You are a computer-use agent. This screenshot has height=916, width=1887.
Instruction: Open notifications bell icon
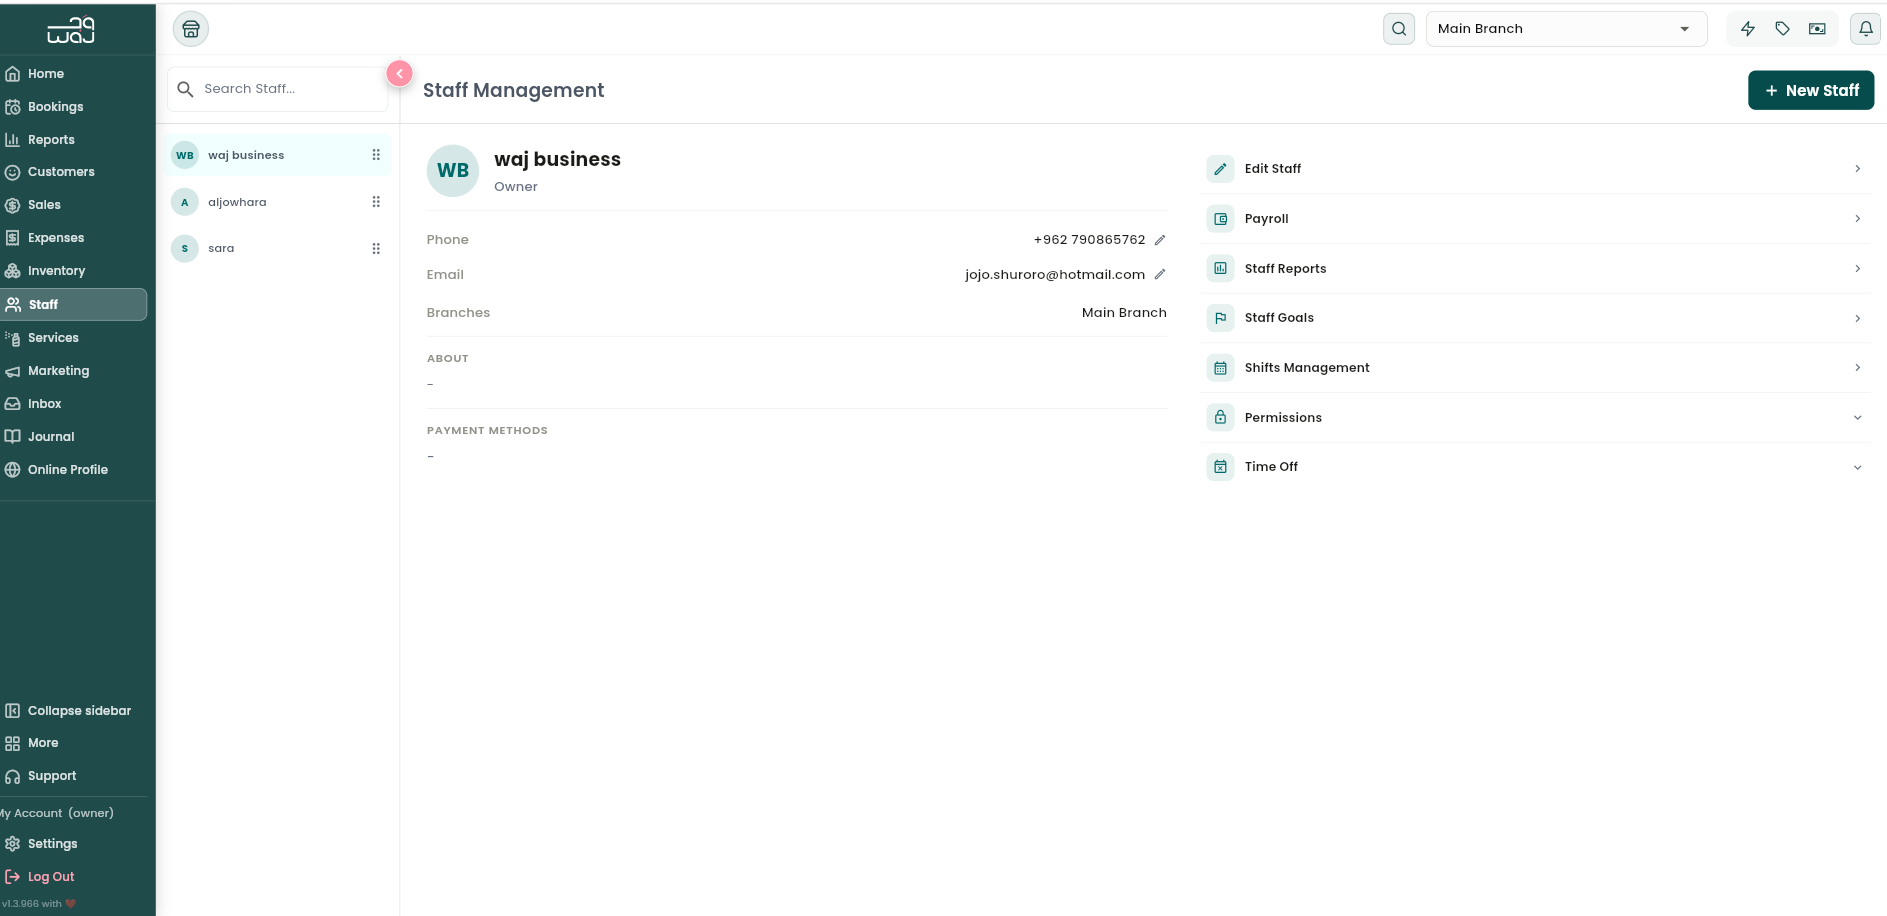click(1866, 29)
